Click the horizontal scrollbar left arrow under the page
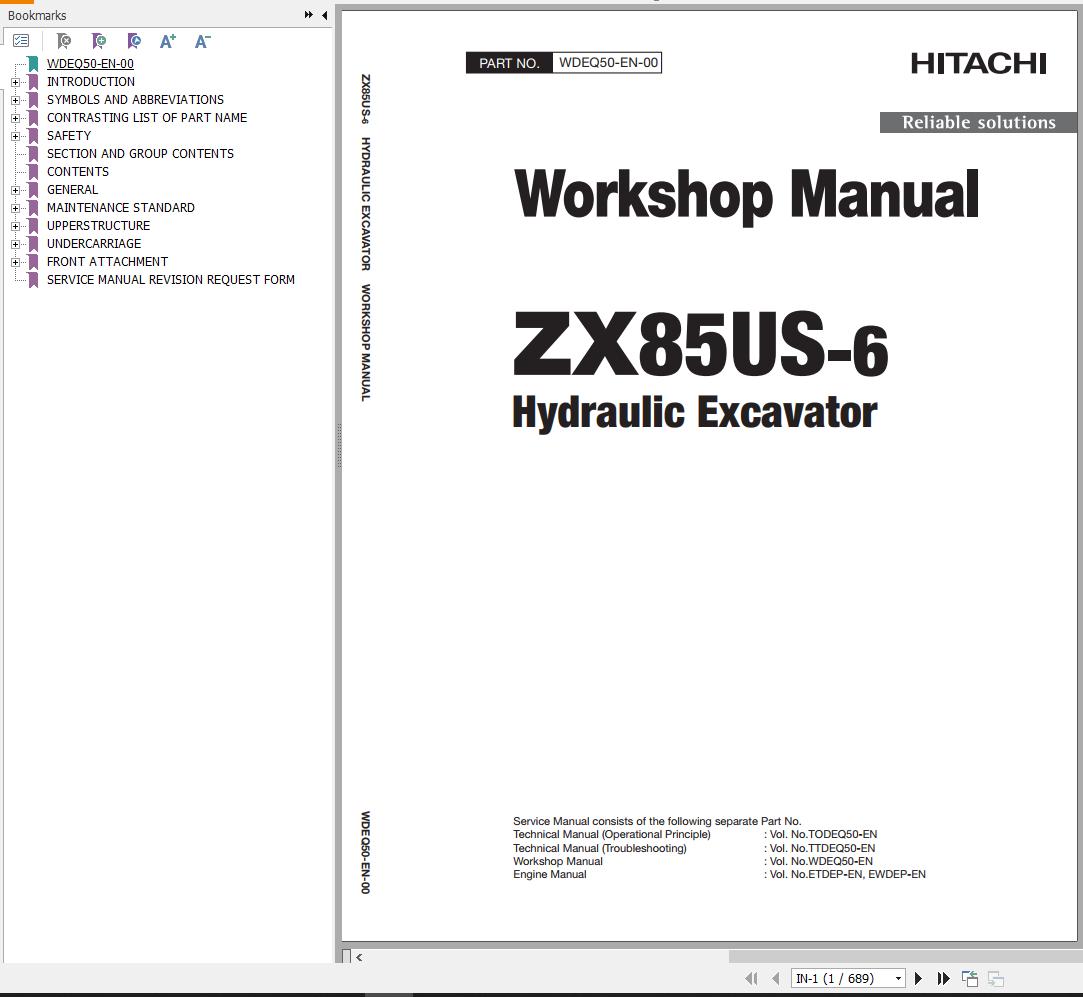Image resolution: width=1083 pixels, height=997 pixels. tap(359, 957)
